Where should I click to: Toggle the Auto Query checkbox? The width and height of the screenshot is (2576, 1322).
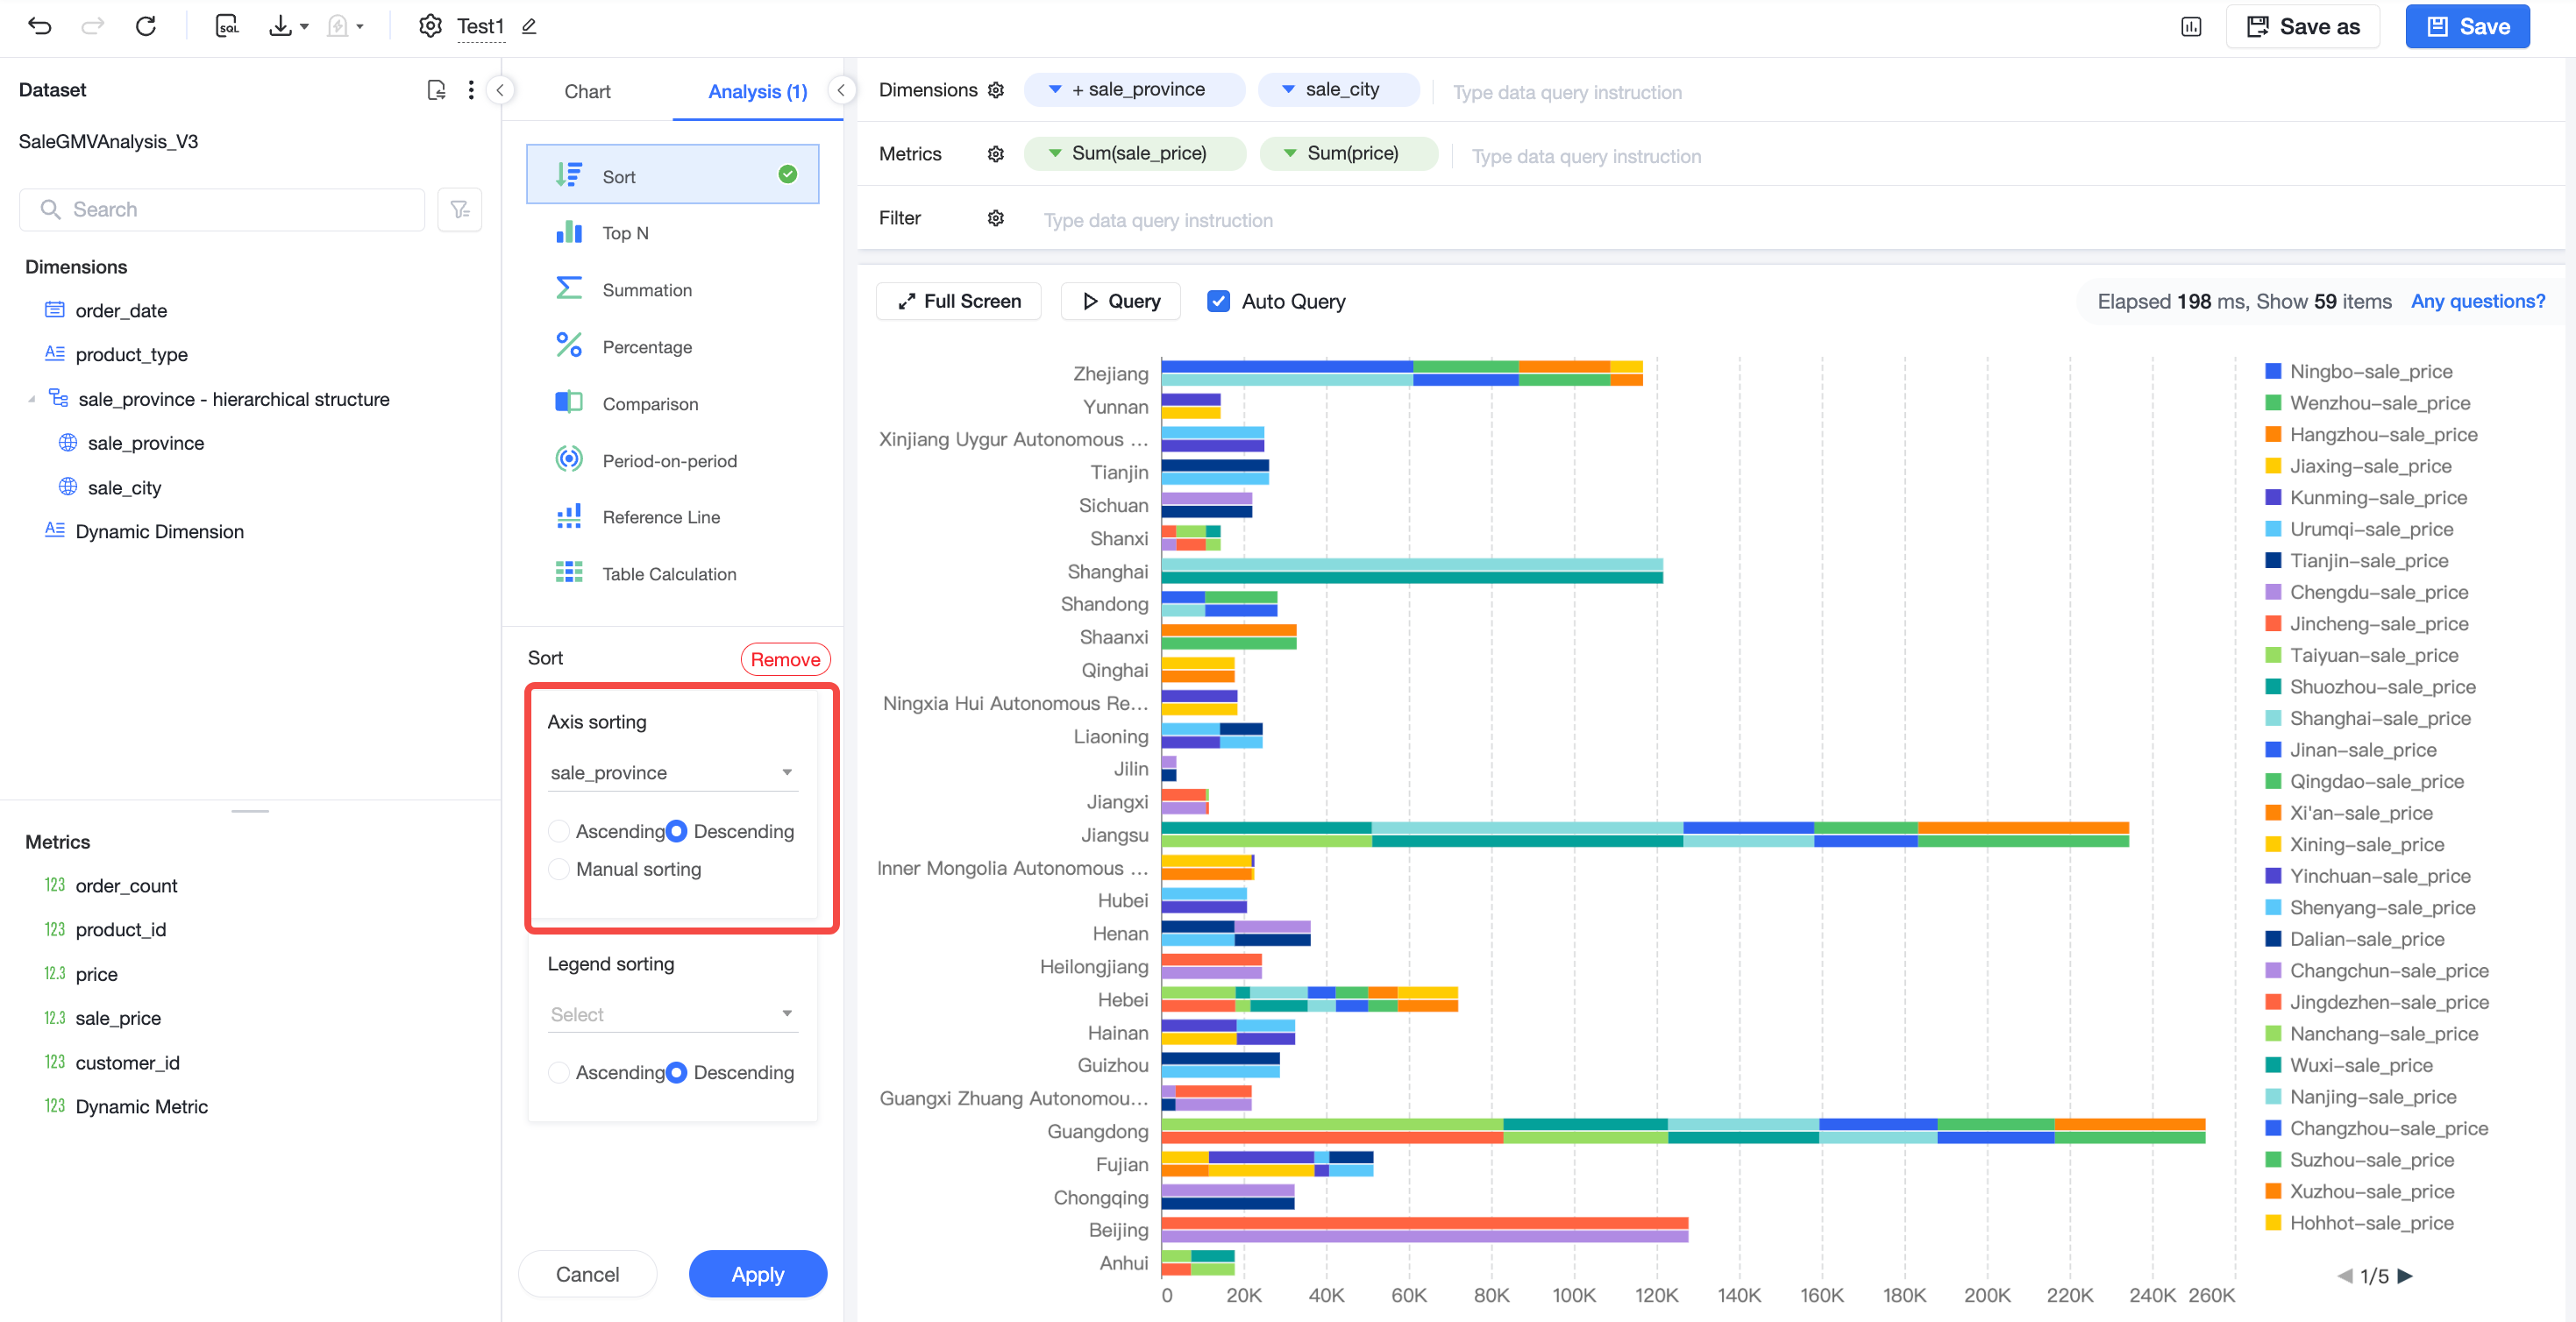(1218, 301)
